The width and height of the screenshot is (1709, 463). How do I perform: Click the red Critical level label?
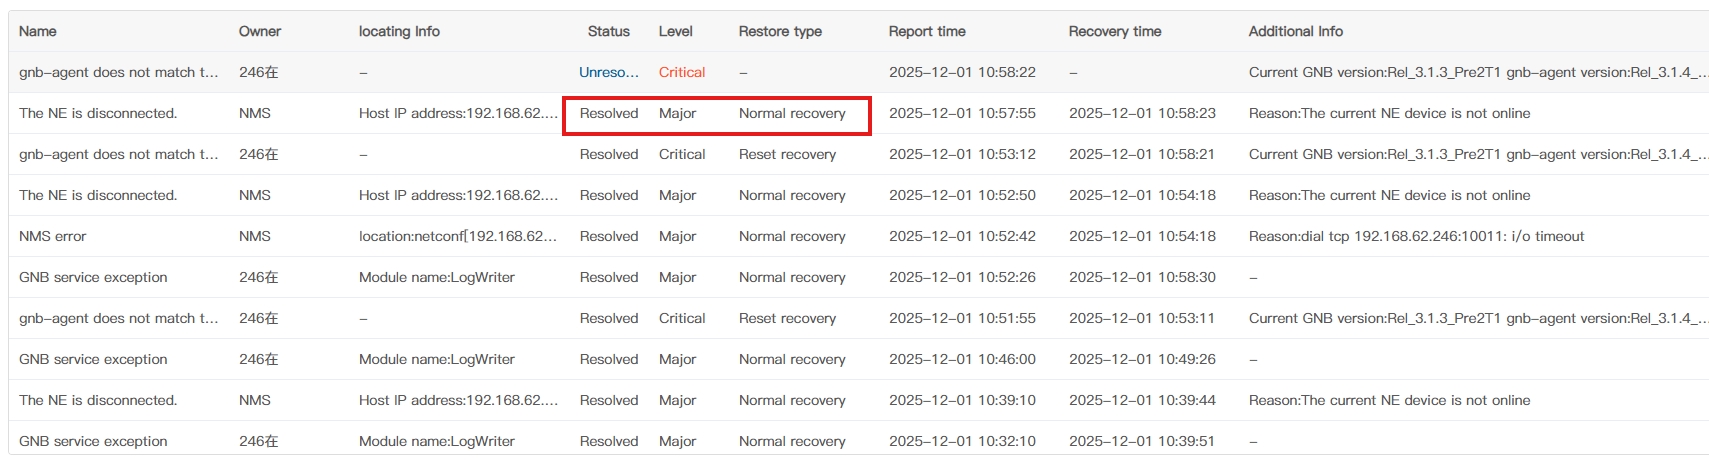[682, 72]
